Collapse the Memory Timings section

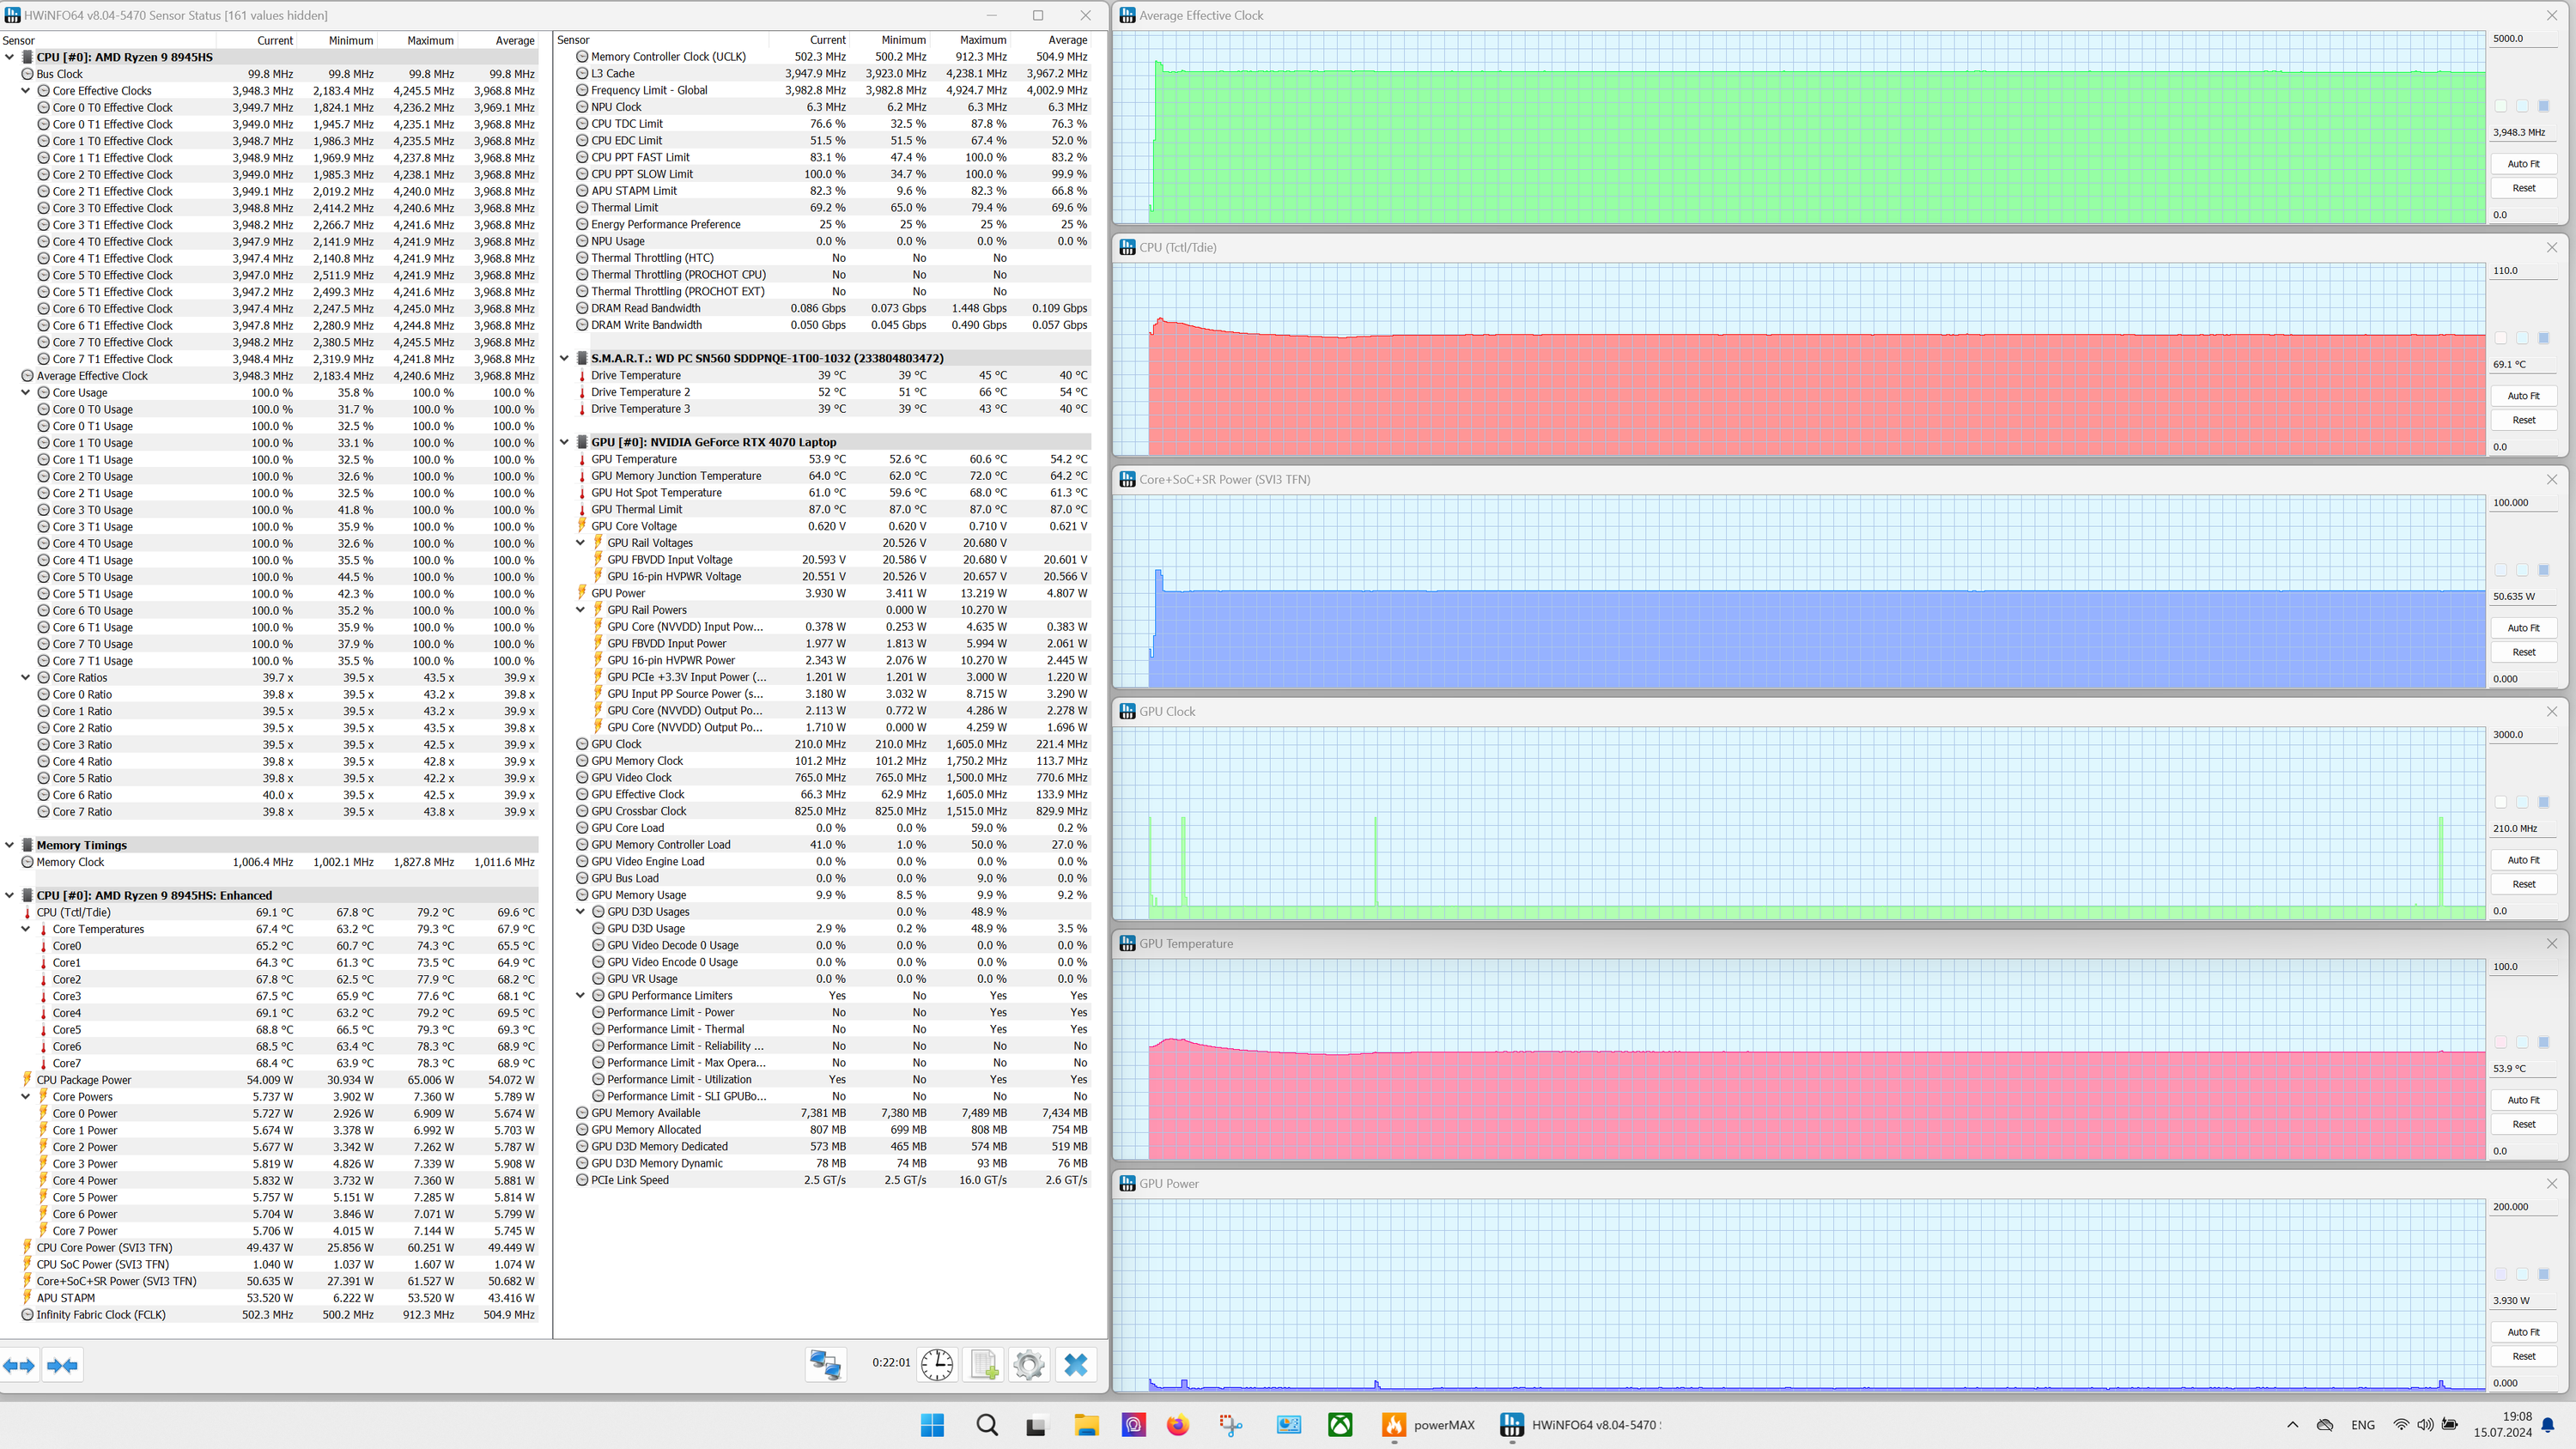(10, 845)
